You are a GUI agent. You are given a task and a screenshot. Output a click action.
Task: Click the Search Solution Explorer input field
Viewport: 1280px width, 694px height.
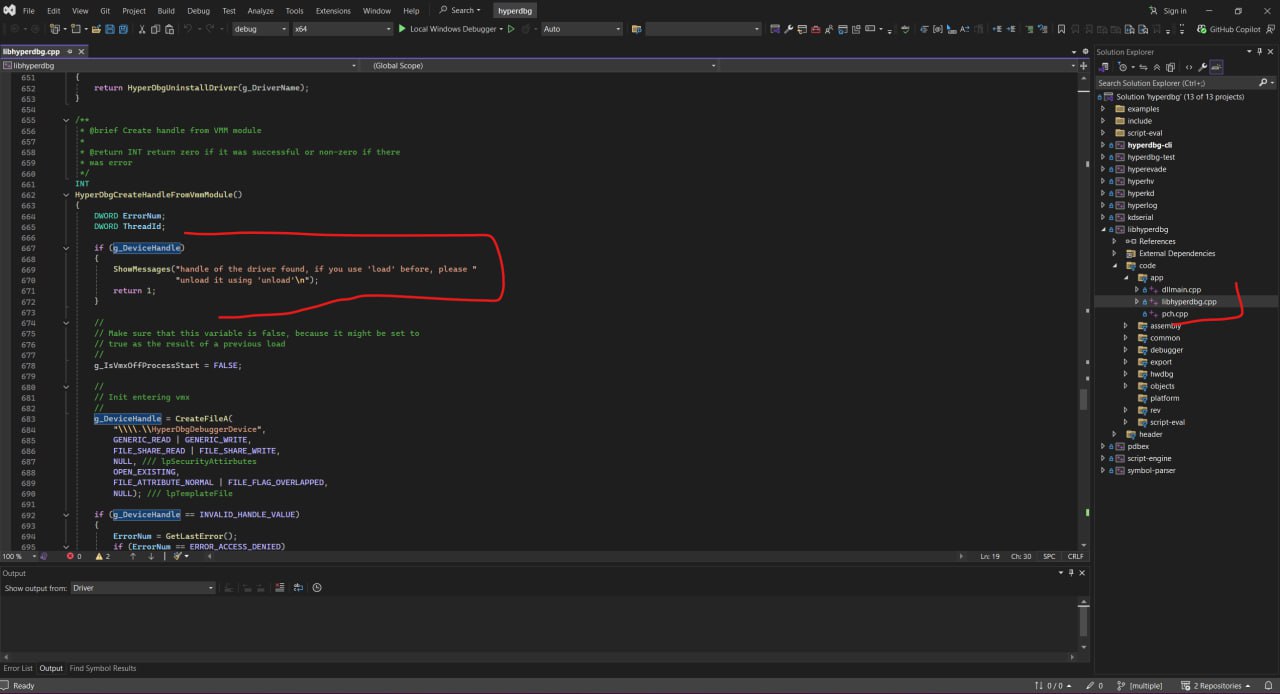pos(1176,83)
